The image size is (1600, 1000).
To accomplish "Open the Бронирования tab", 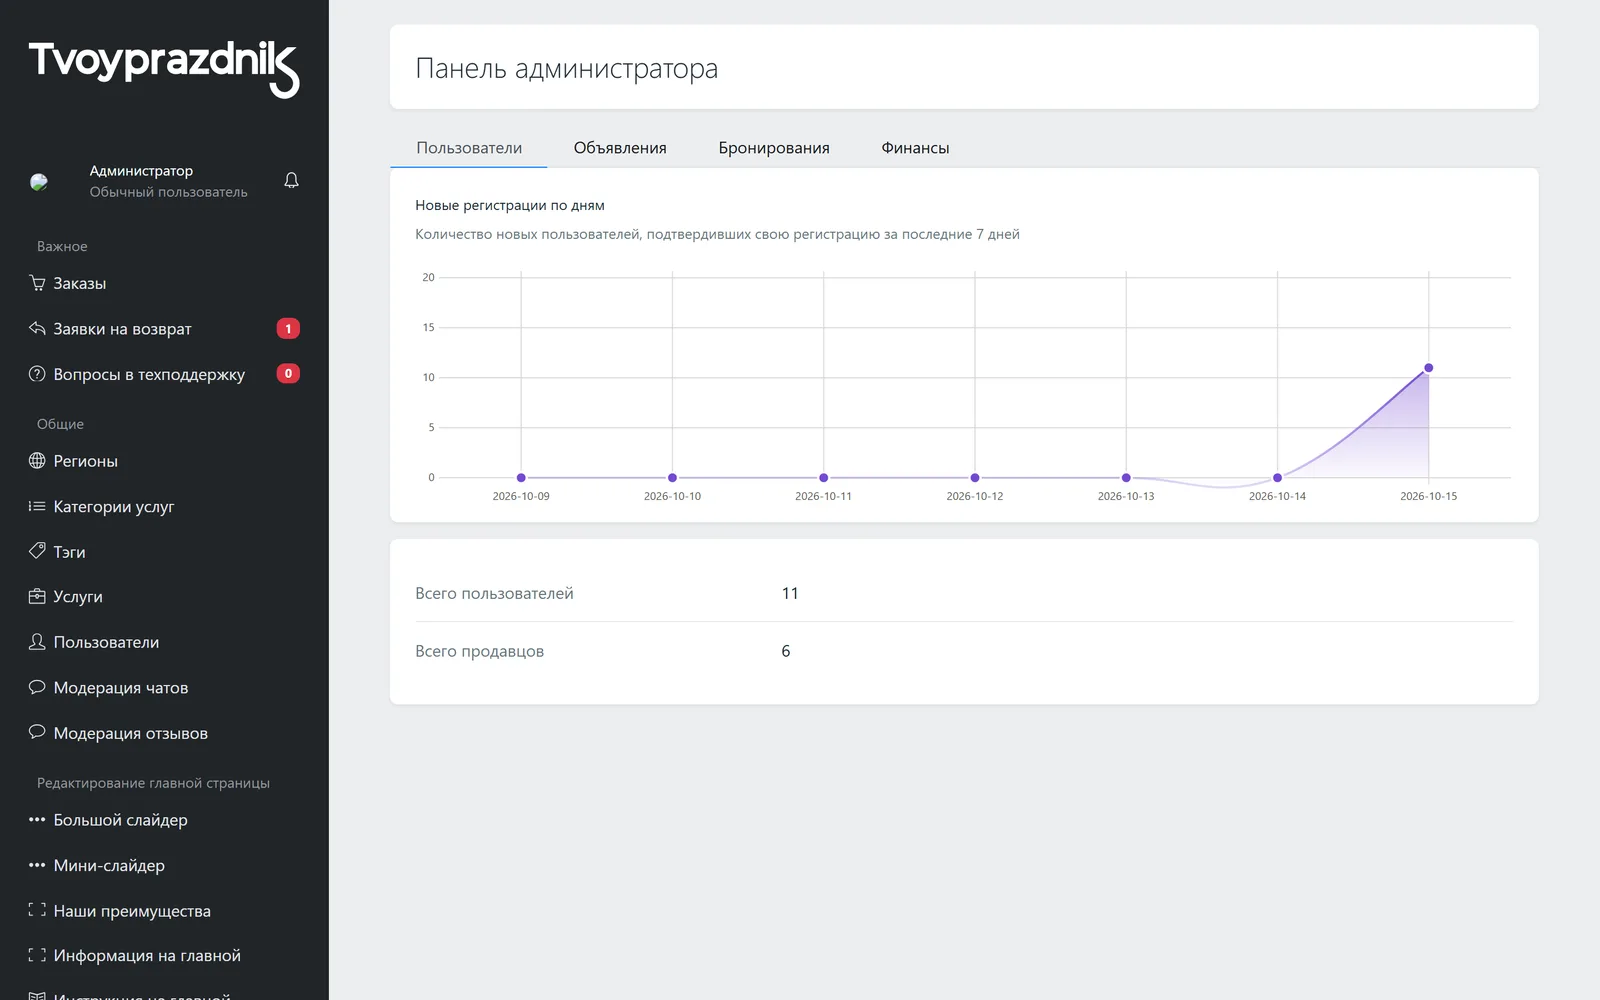I will click(x=774, y=148).
